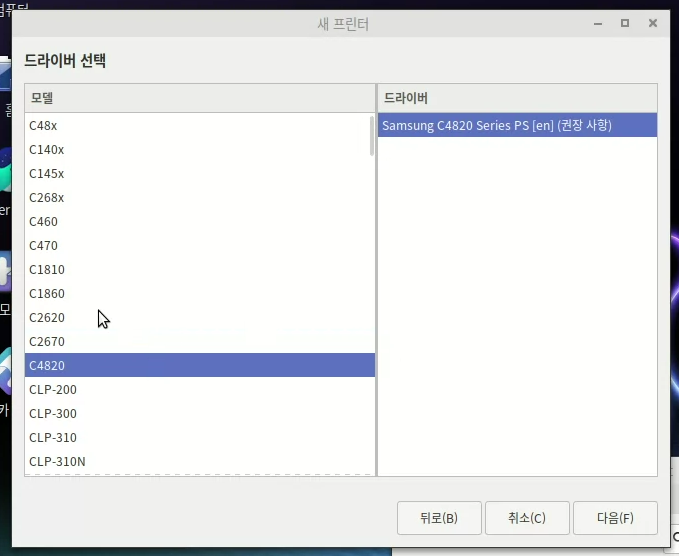Pick the C268x model entry
The image size is (679, 556).
[x=200, y=197]
